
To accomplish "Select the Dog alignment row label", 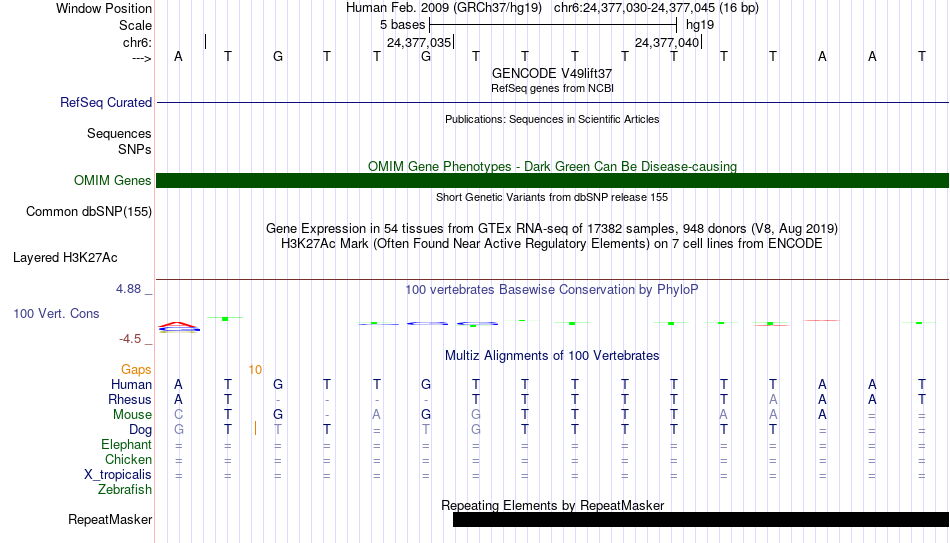I will [141, 430].
